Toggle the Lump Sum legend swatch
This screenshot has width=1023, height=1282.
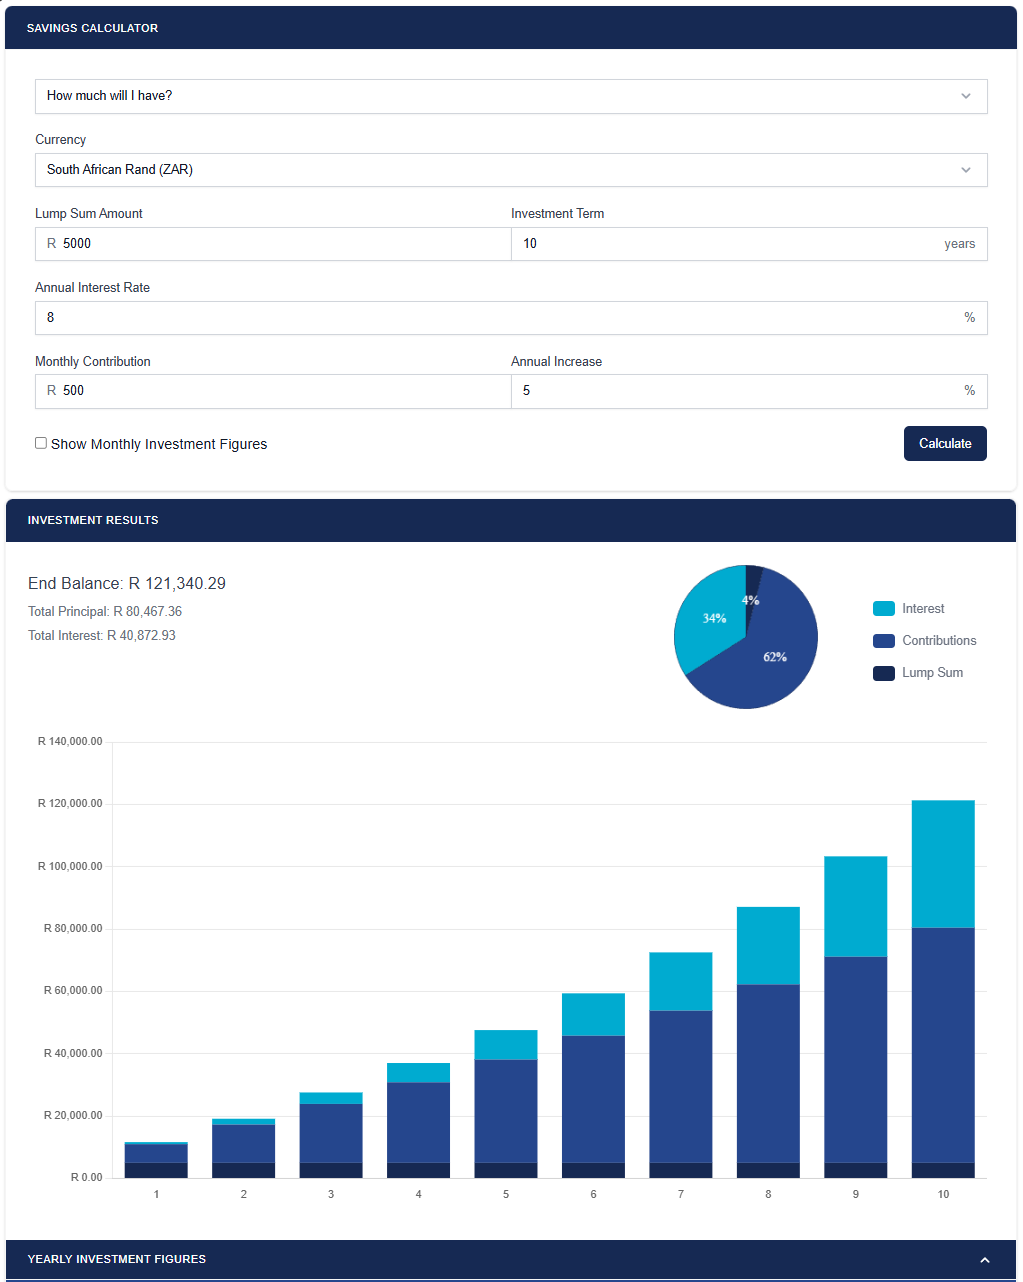883,673
